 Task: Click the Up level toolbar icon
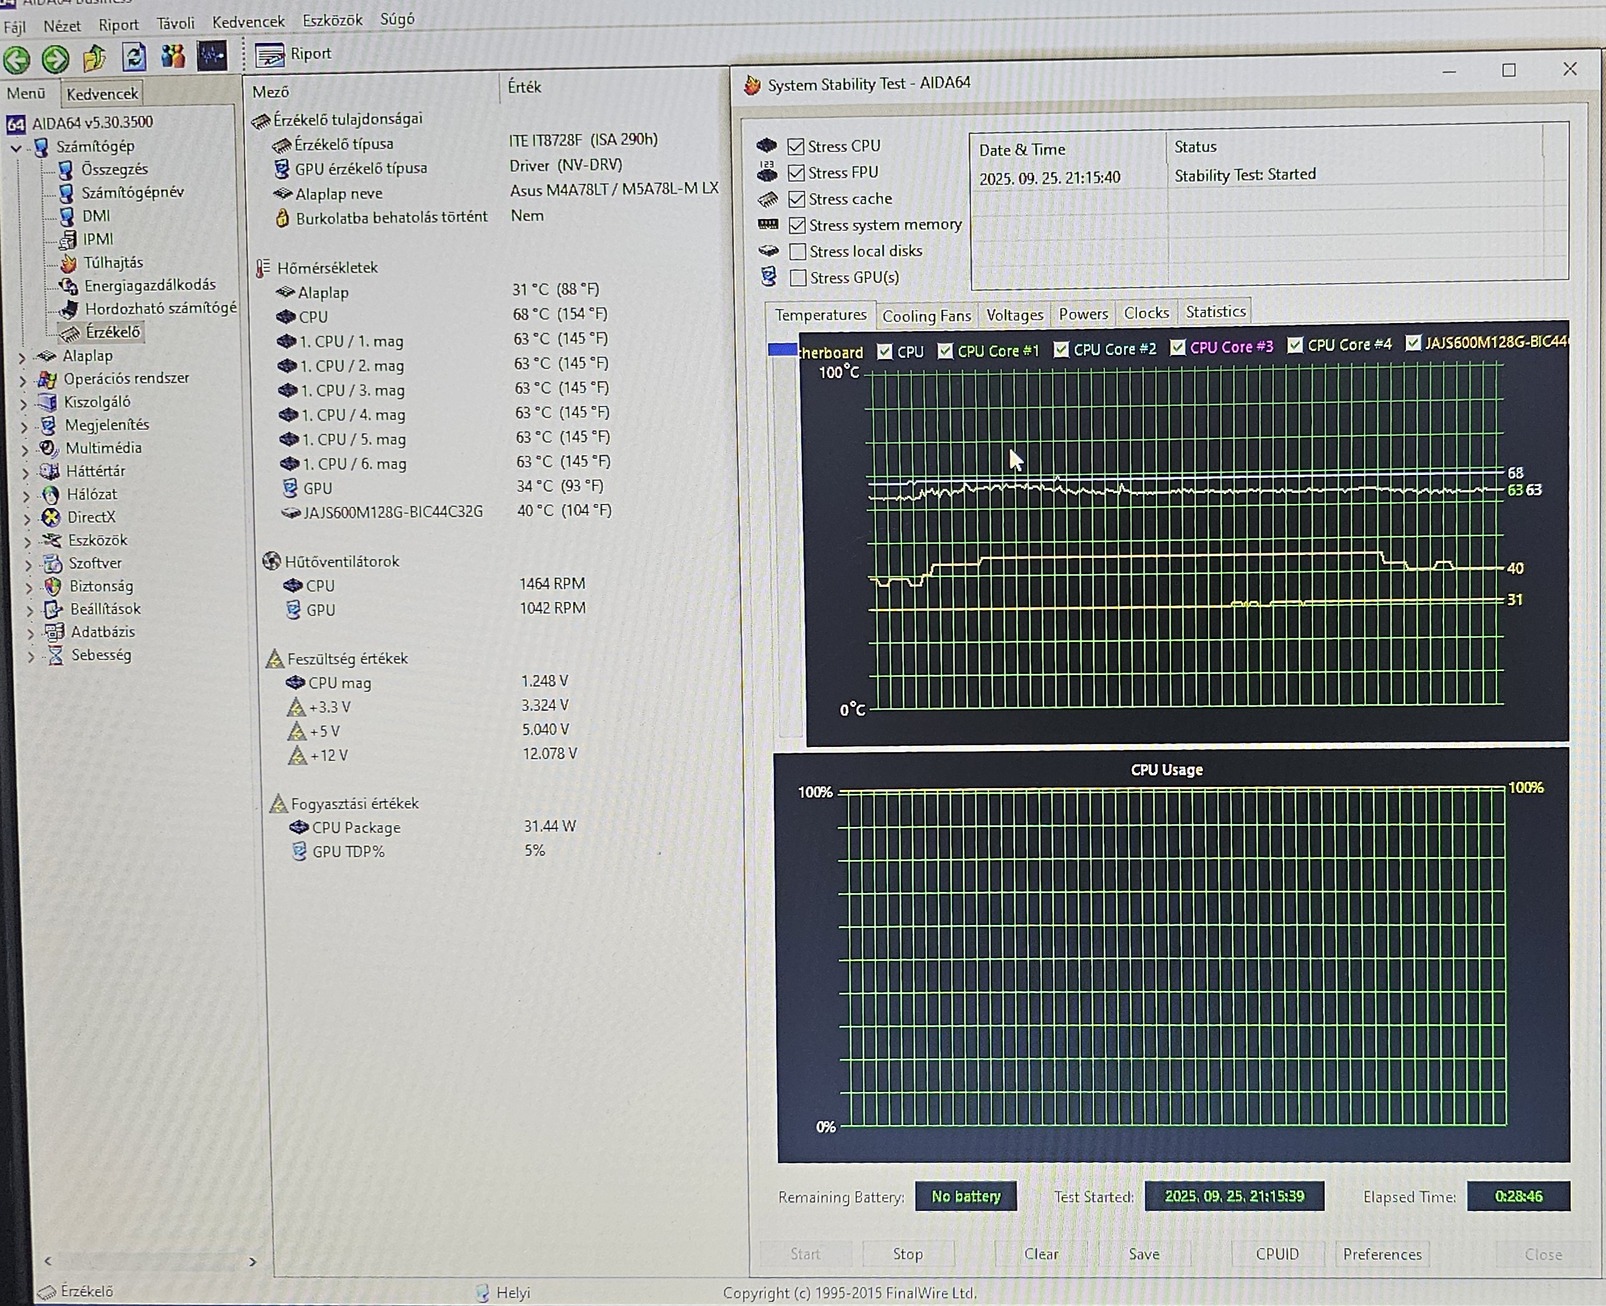95,58
